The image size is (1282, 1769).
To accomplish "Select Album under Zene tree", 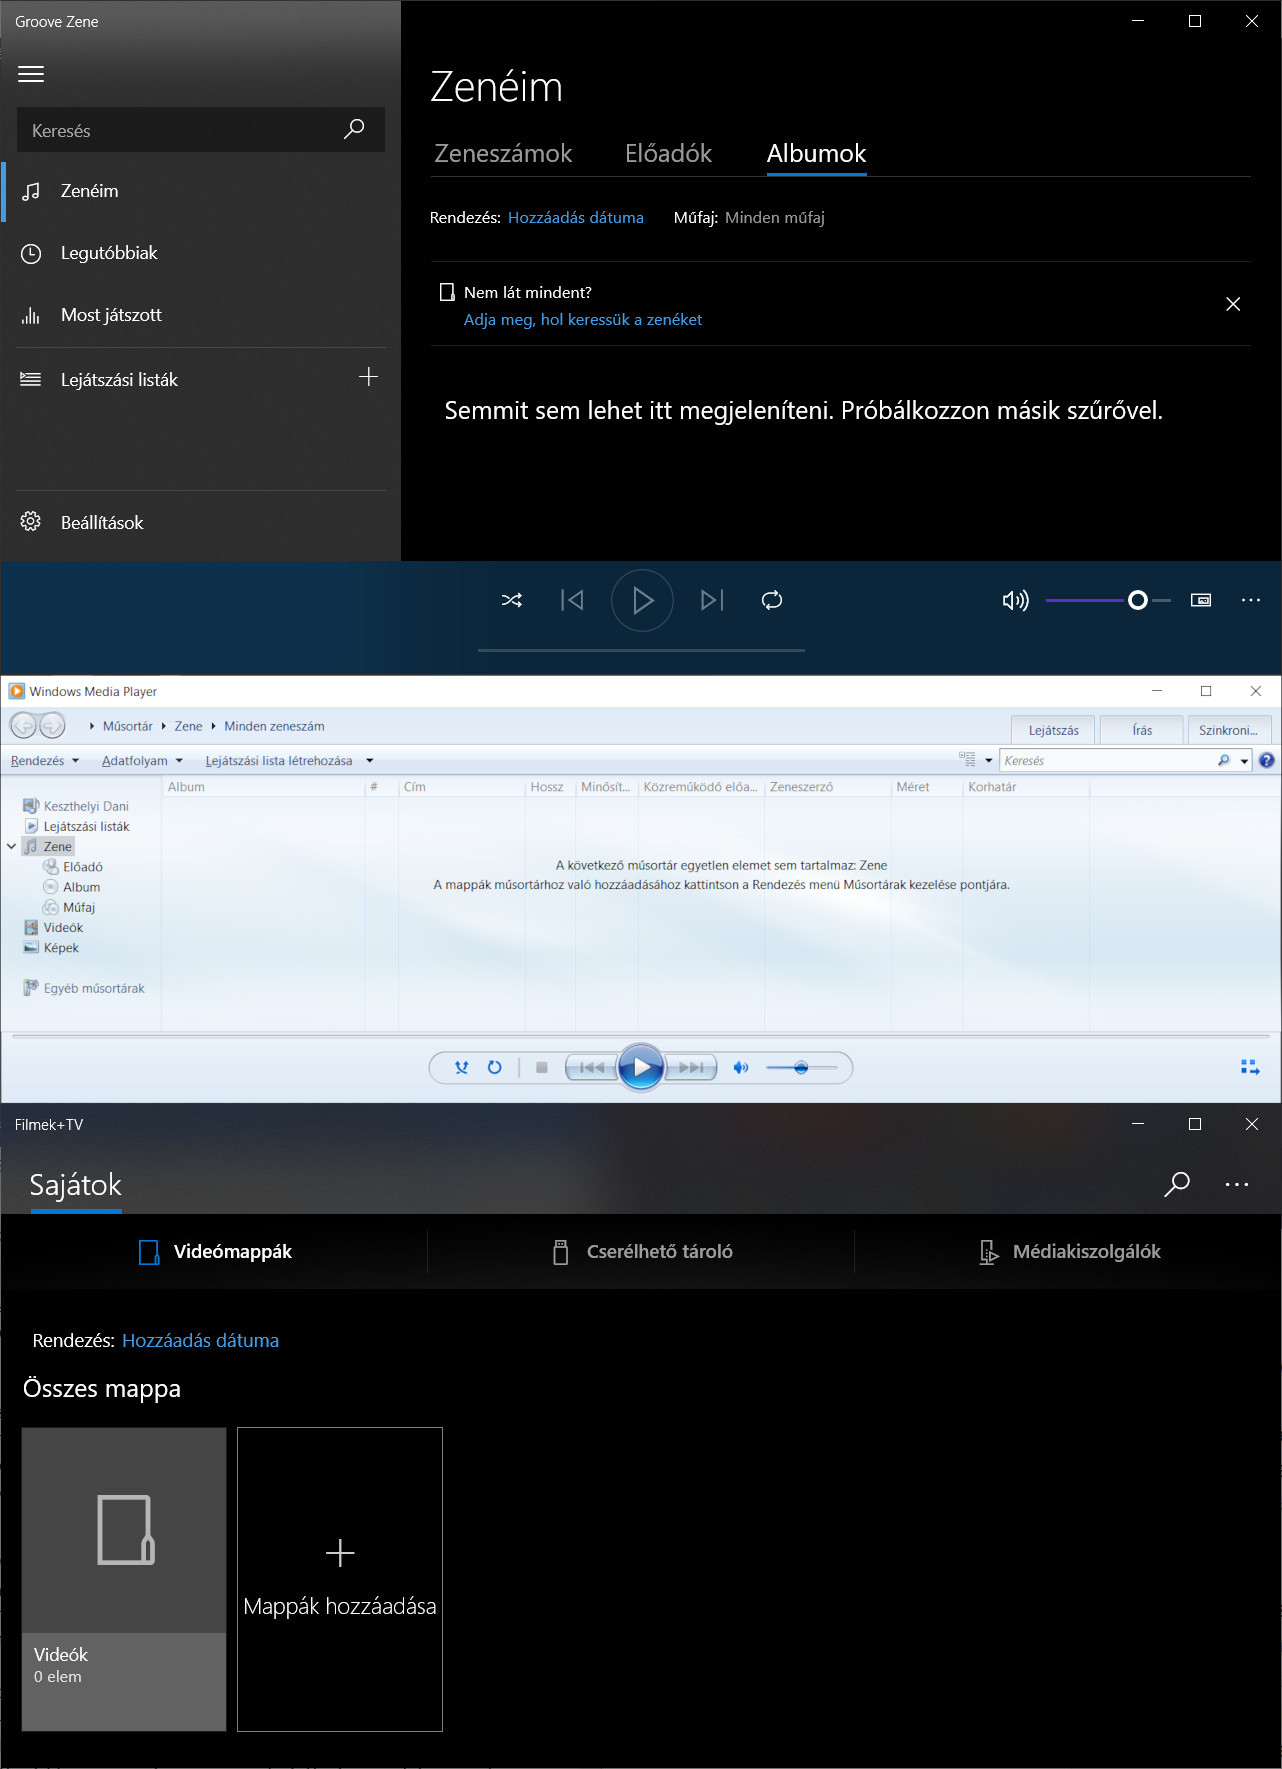I will click(72, 887).
